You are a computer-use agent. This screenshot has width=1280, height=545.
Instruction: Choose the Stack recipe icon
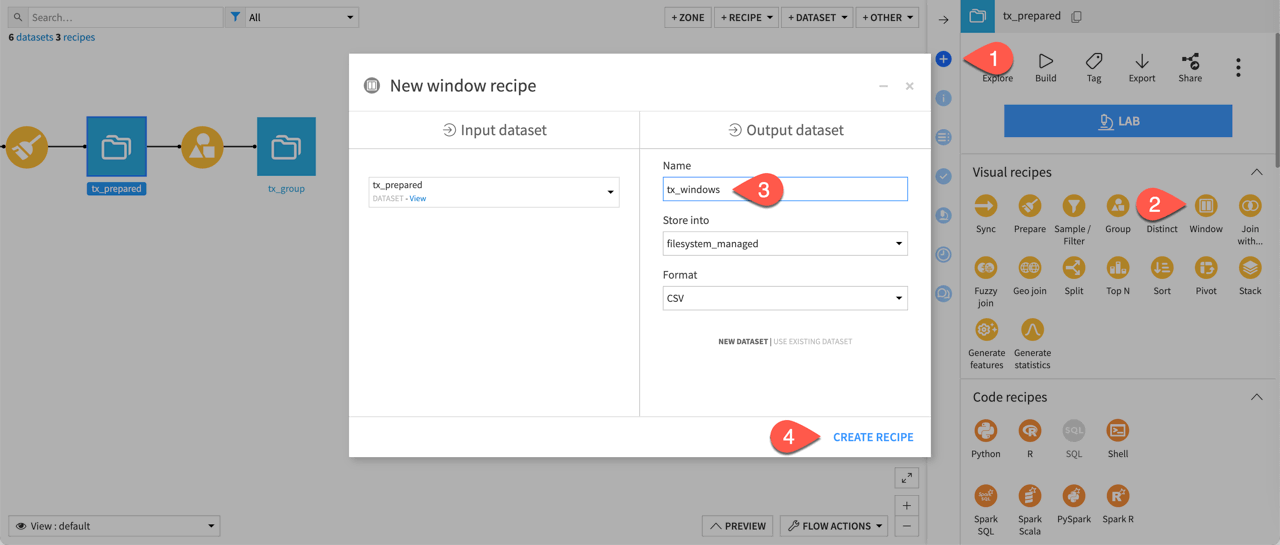point(1250,268)
